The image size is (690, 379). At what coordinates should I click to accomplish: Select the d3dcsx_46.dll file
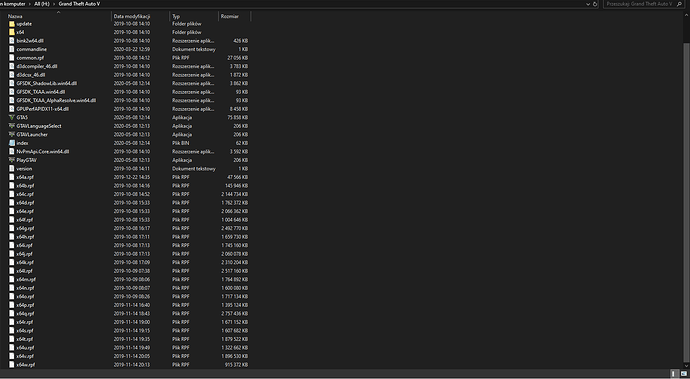point(31,75)
